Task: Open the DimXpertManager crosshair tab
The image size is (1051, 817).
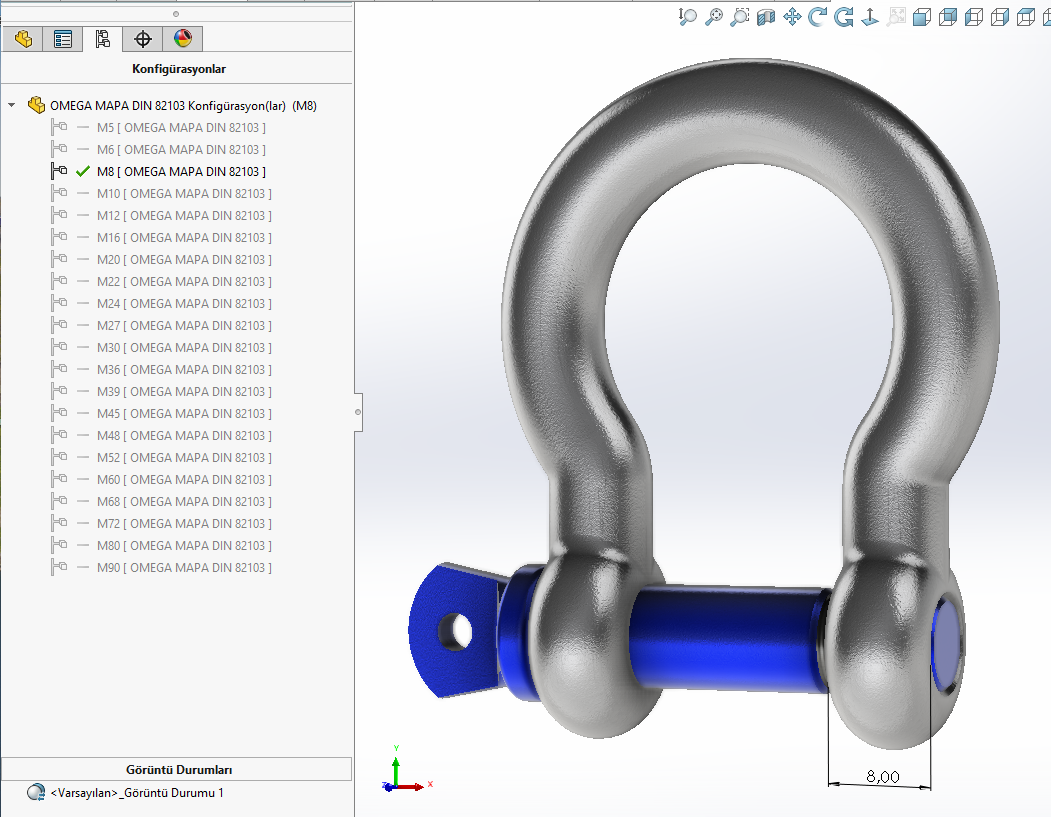Action: 143,40
